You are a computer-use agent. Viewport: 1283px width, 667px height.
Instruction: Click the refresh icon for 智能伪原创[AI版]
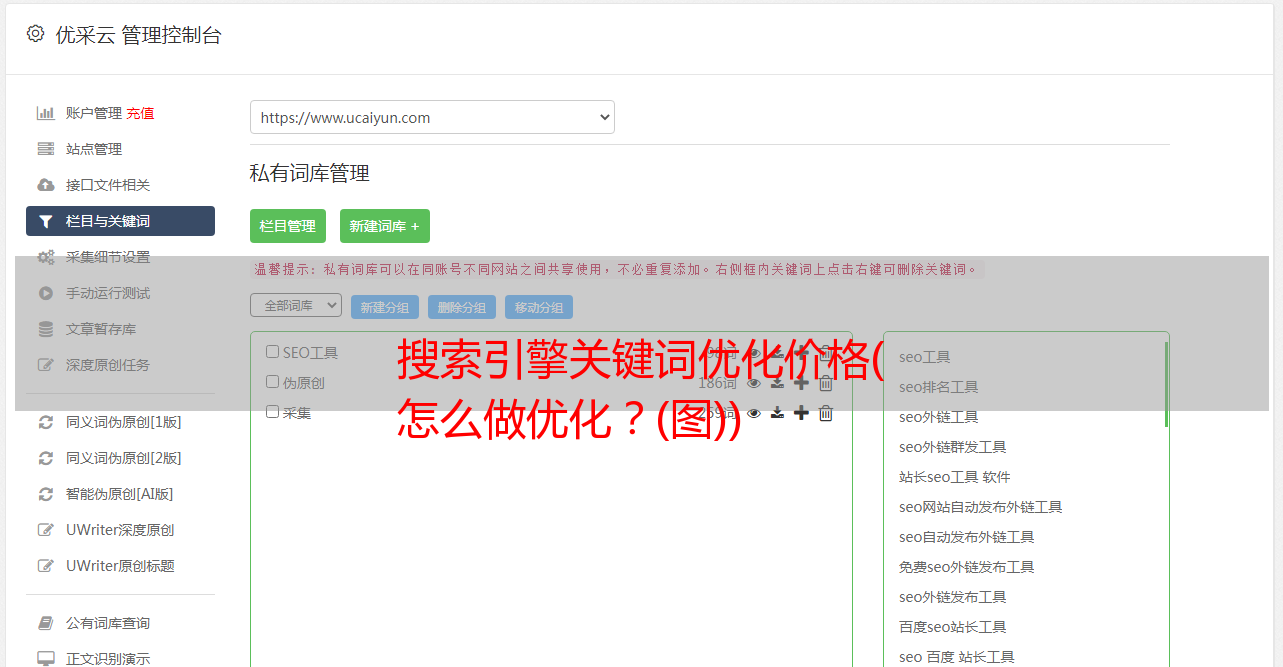click(x=45, y=494)
